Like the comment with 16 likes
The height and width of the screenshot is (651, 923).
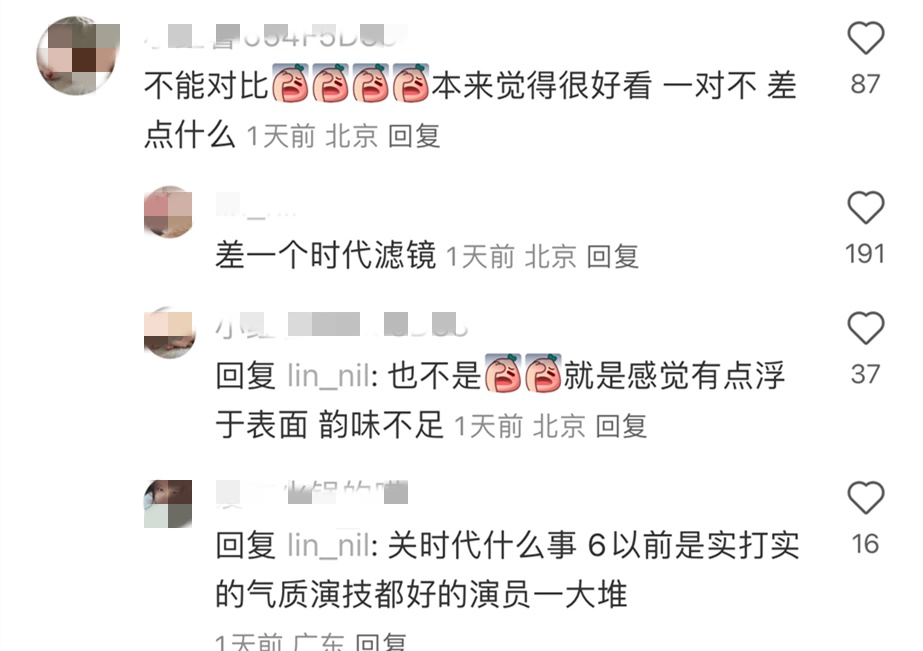[865, 497]
